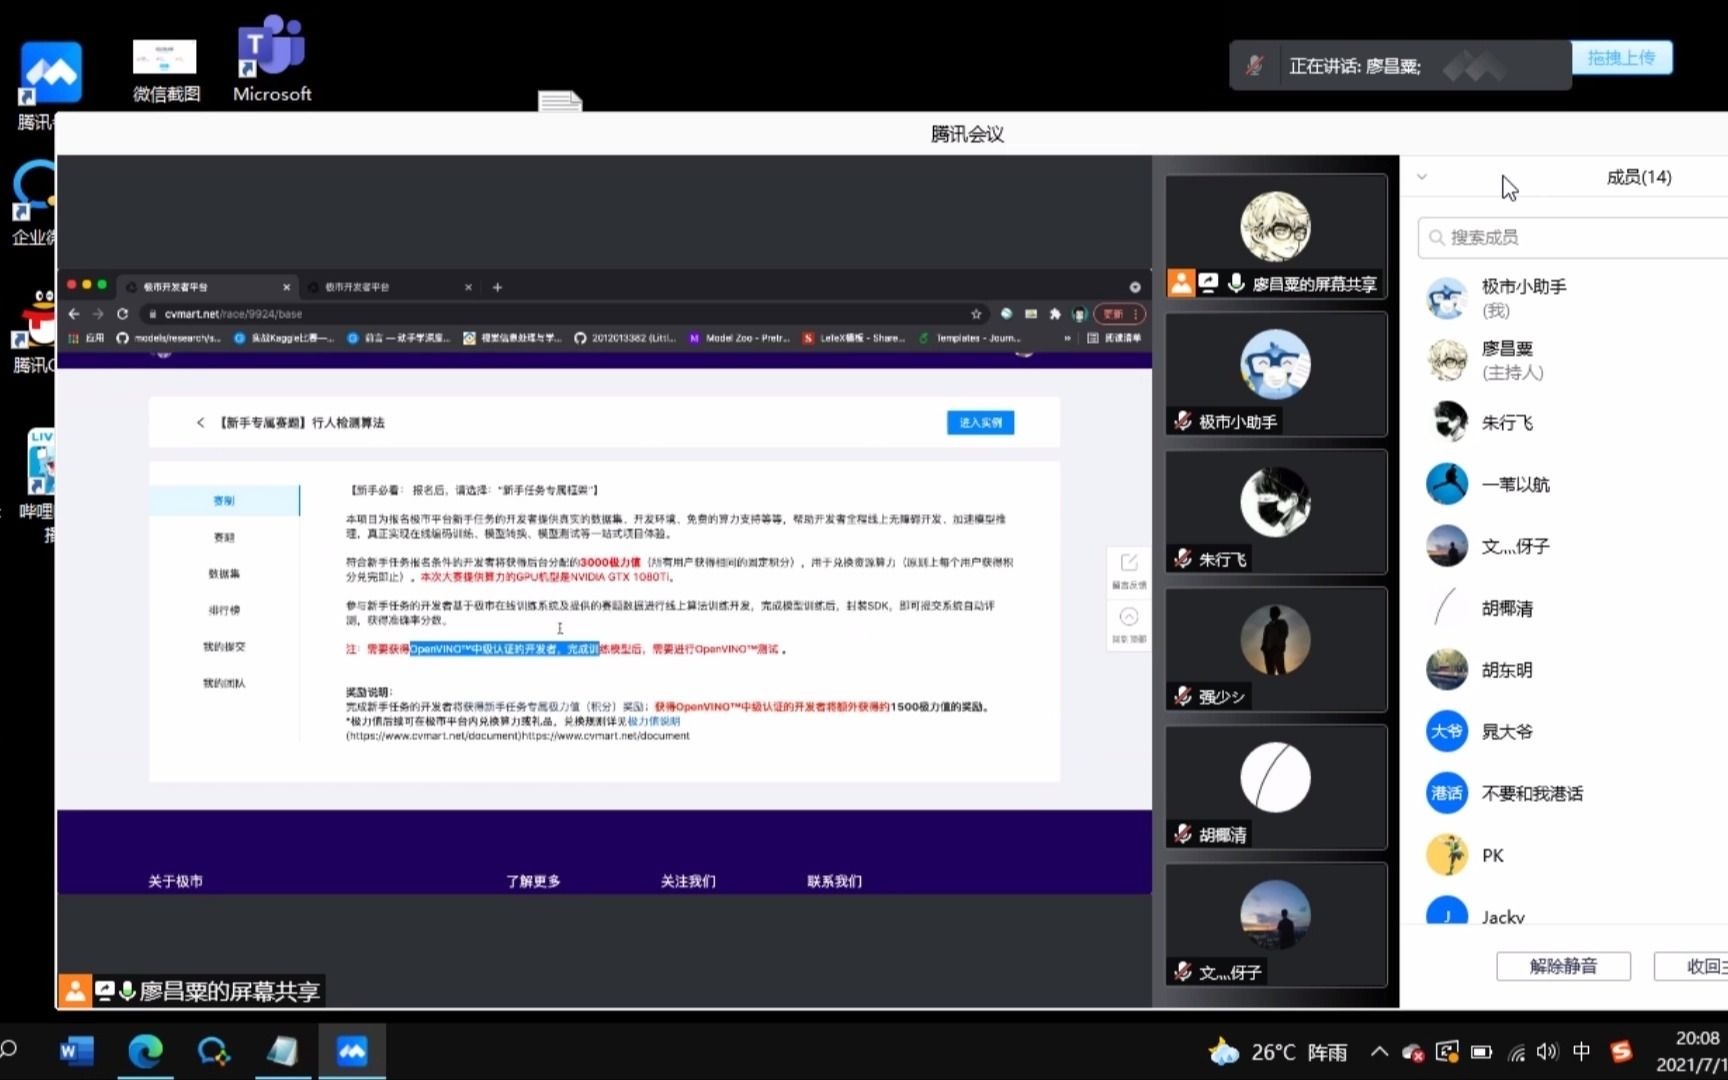Select the 赛制 sidebar tab

coord(224,500)
